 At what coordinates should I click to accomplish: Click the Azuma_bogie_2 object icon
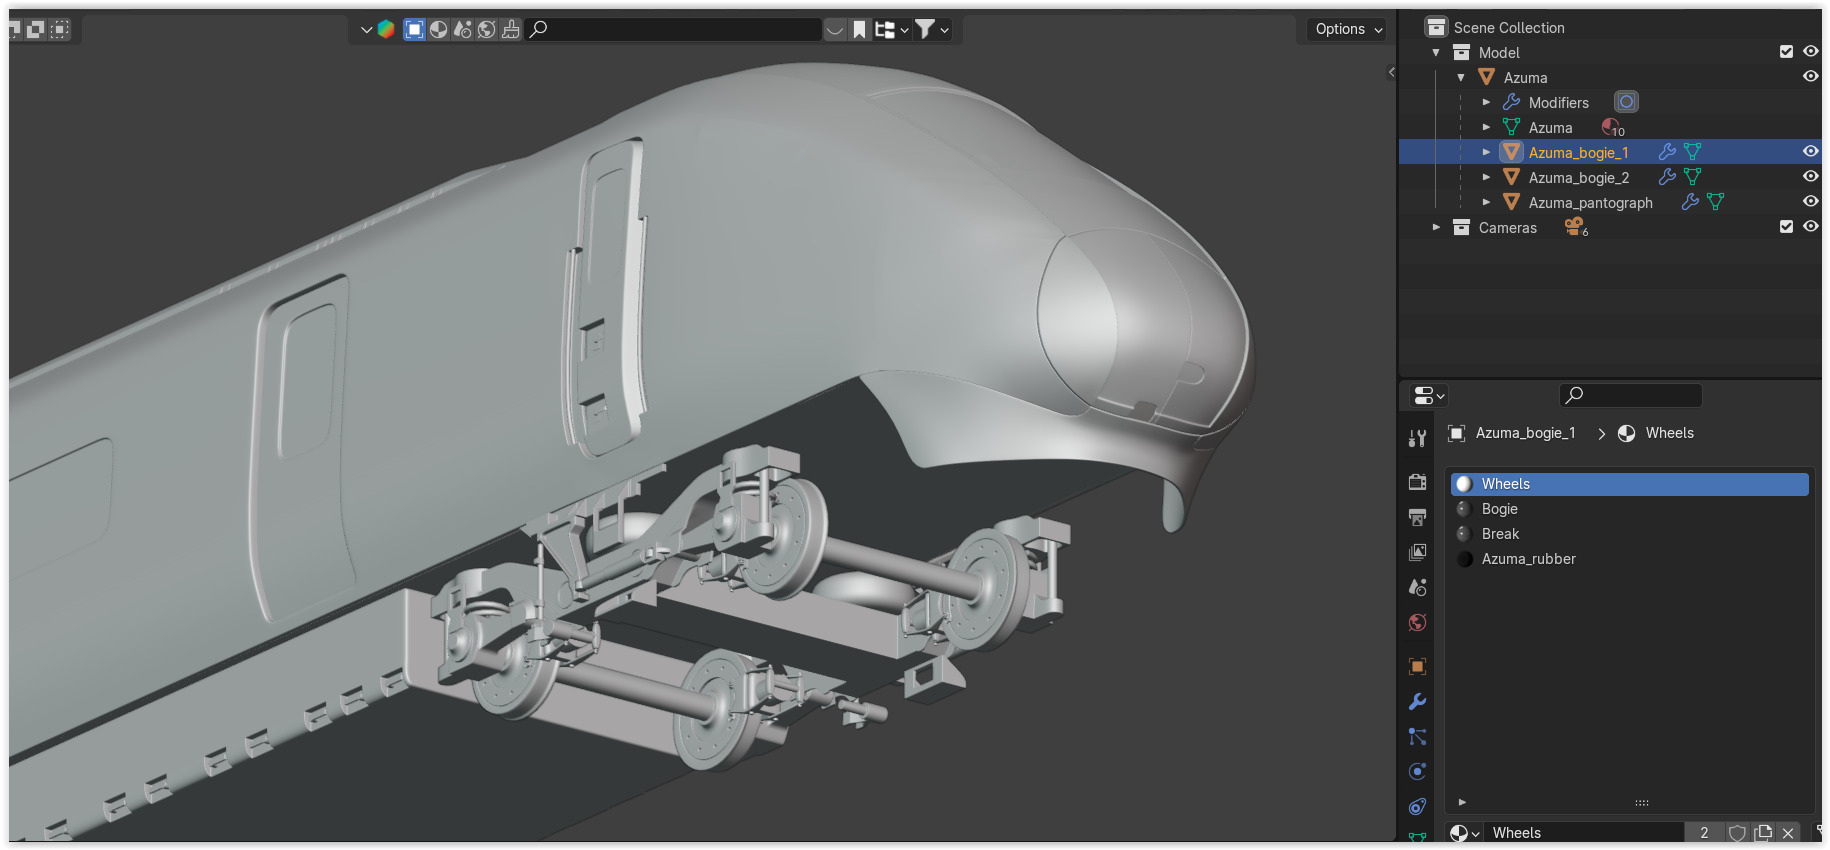pyautogui.click(x=1511, y=177)
